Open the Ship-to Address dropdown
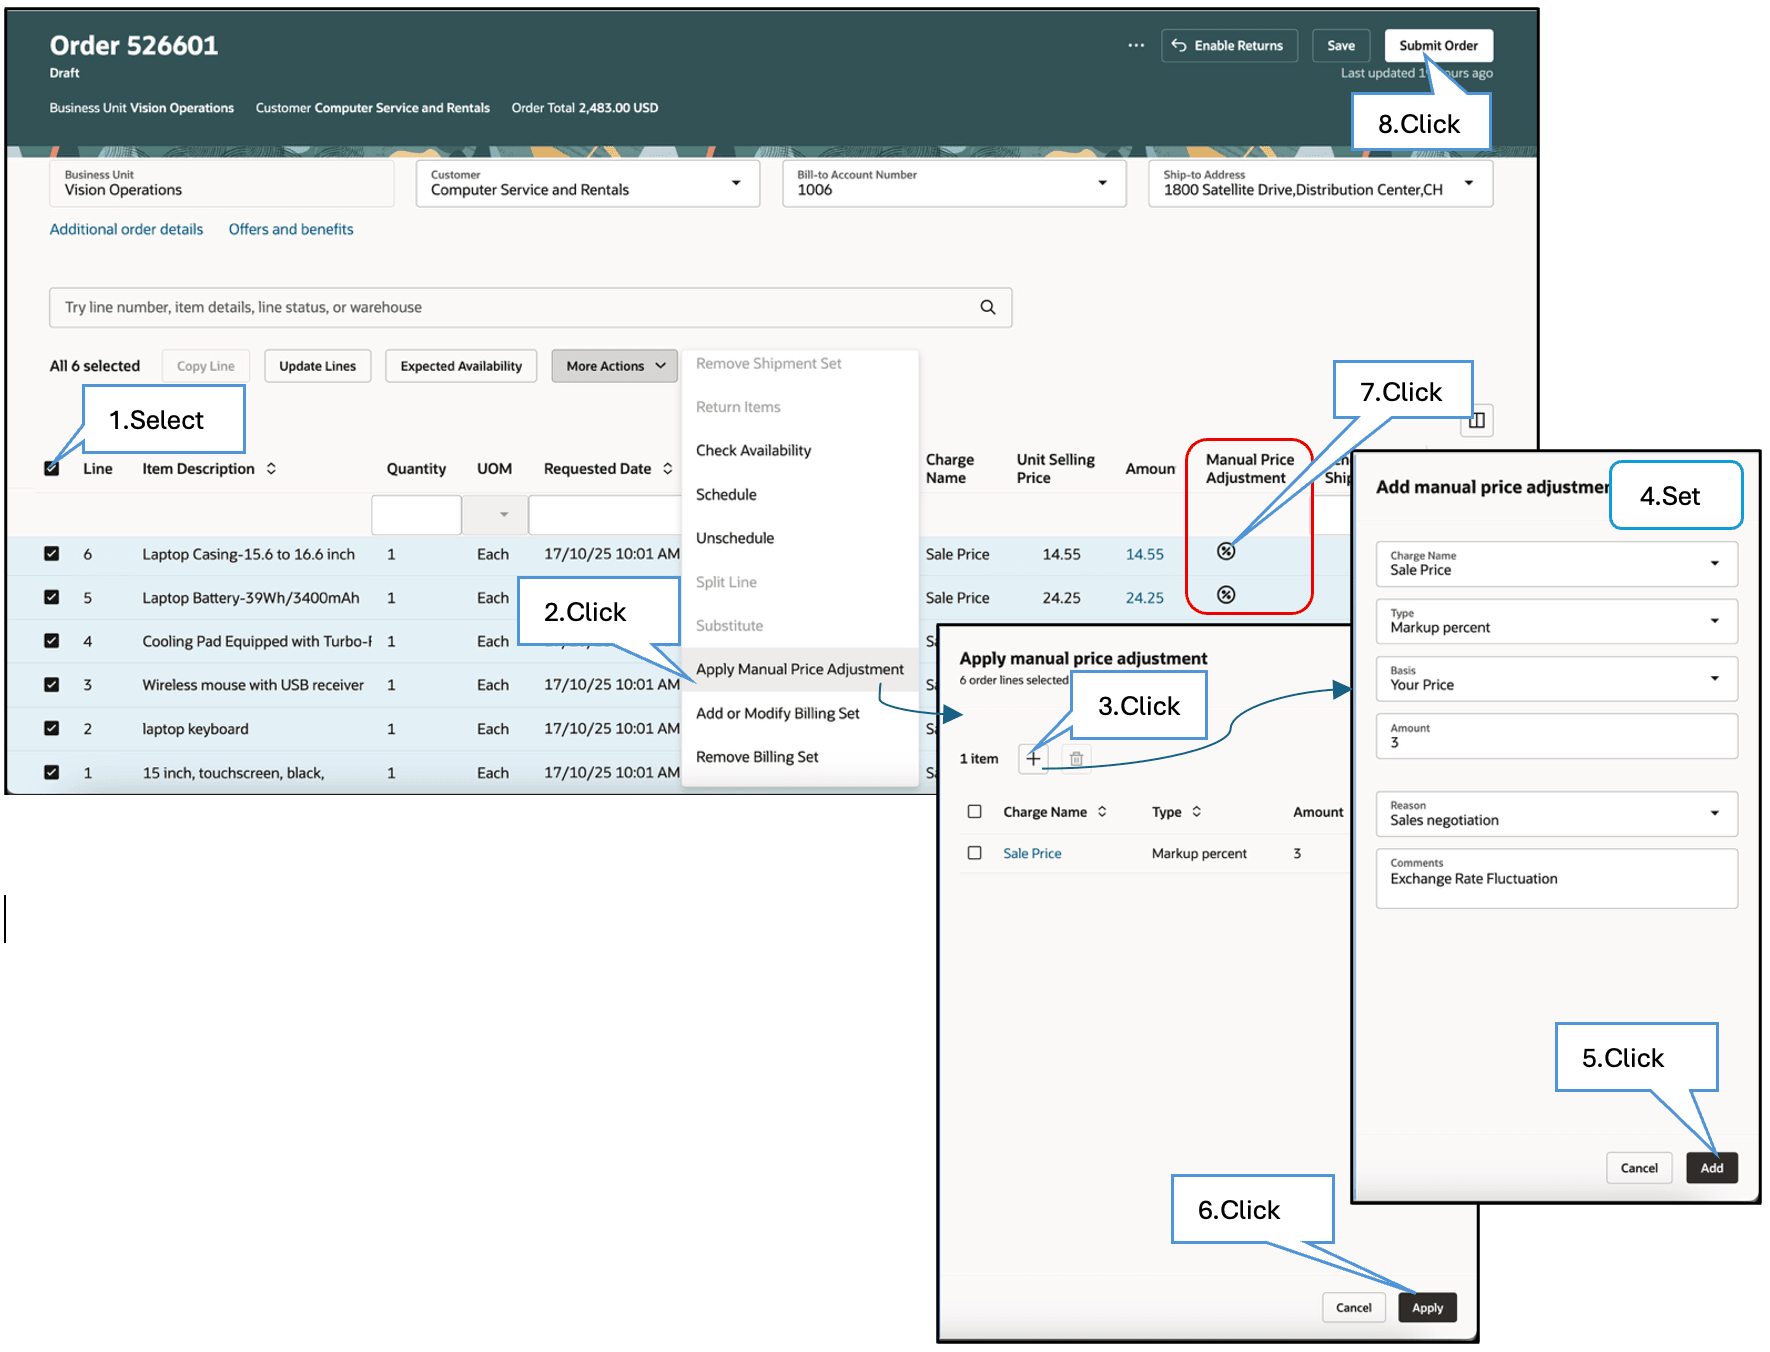Viewport: 1770px width, 1352px height. point(1468,183)
